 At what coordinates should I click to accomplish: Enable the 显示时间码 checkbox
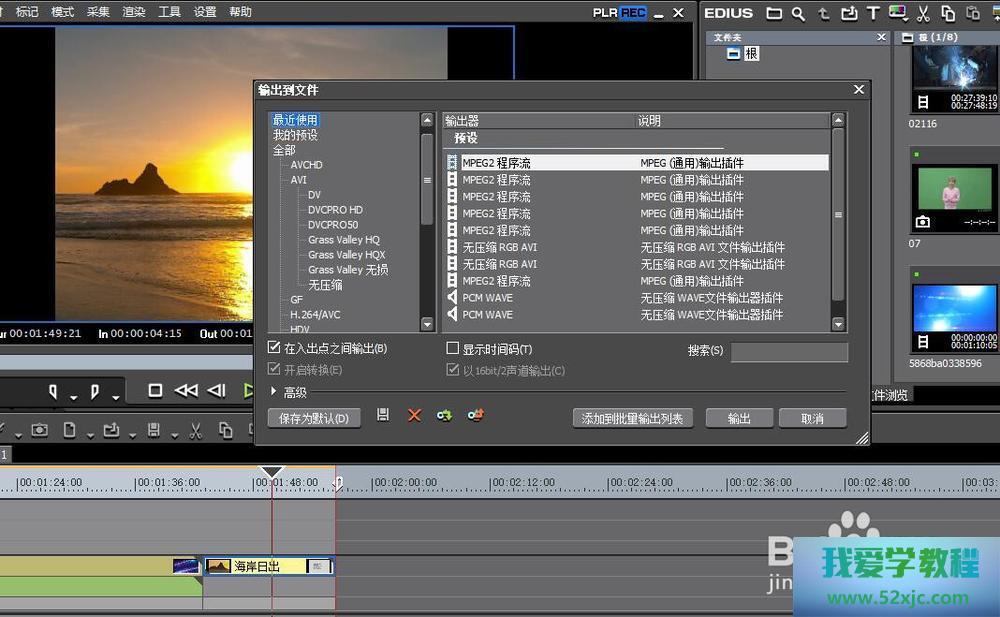(453, 349)
